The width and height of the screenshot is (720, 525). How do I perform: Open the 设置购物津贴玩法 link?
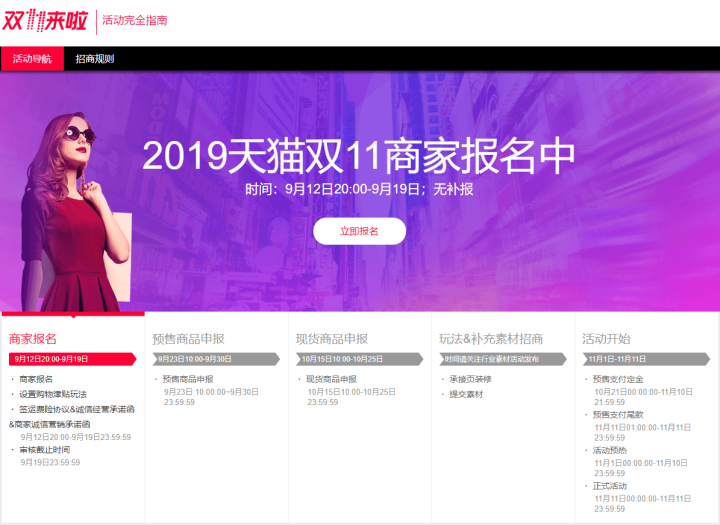coord(53,394)
